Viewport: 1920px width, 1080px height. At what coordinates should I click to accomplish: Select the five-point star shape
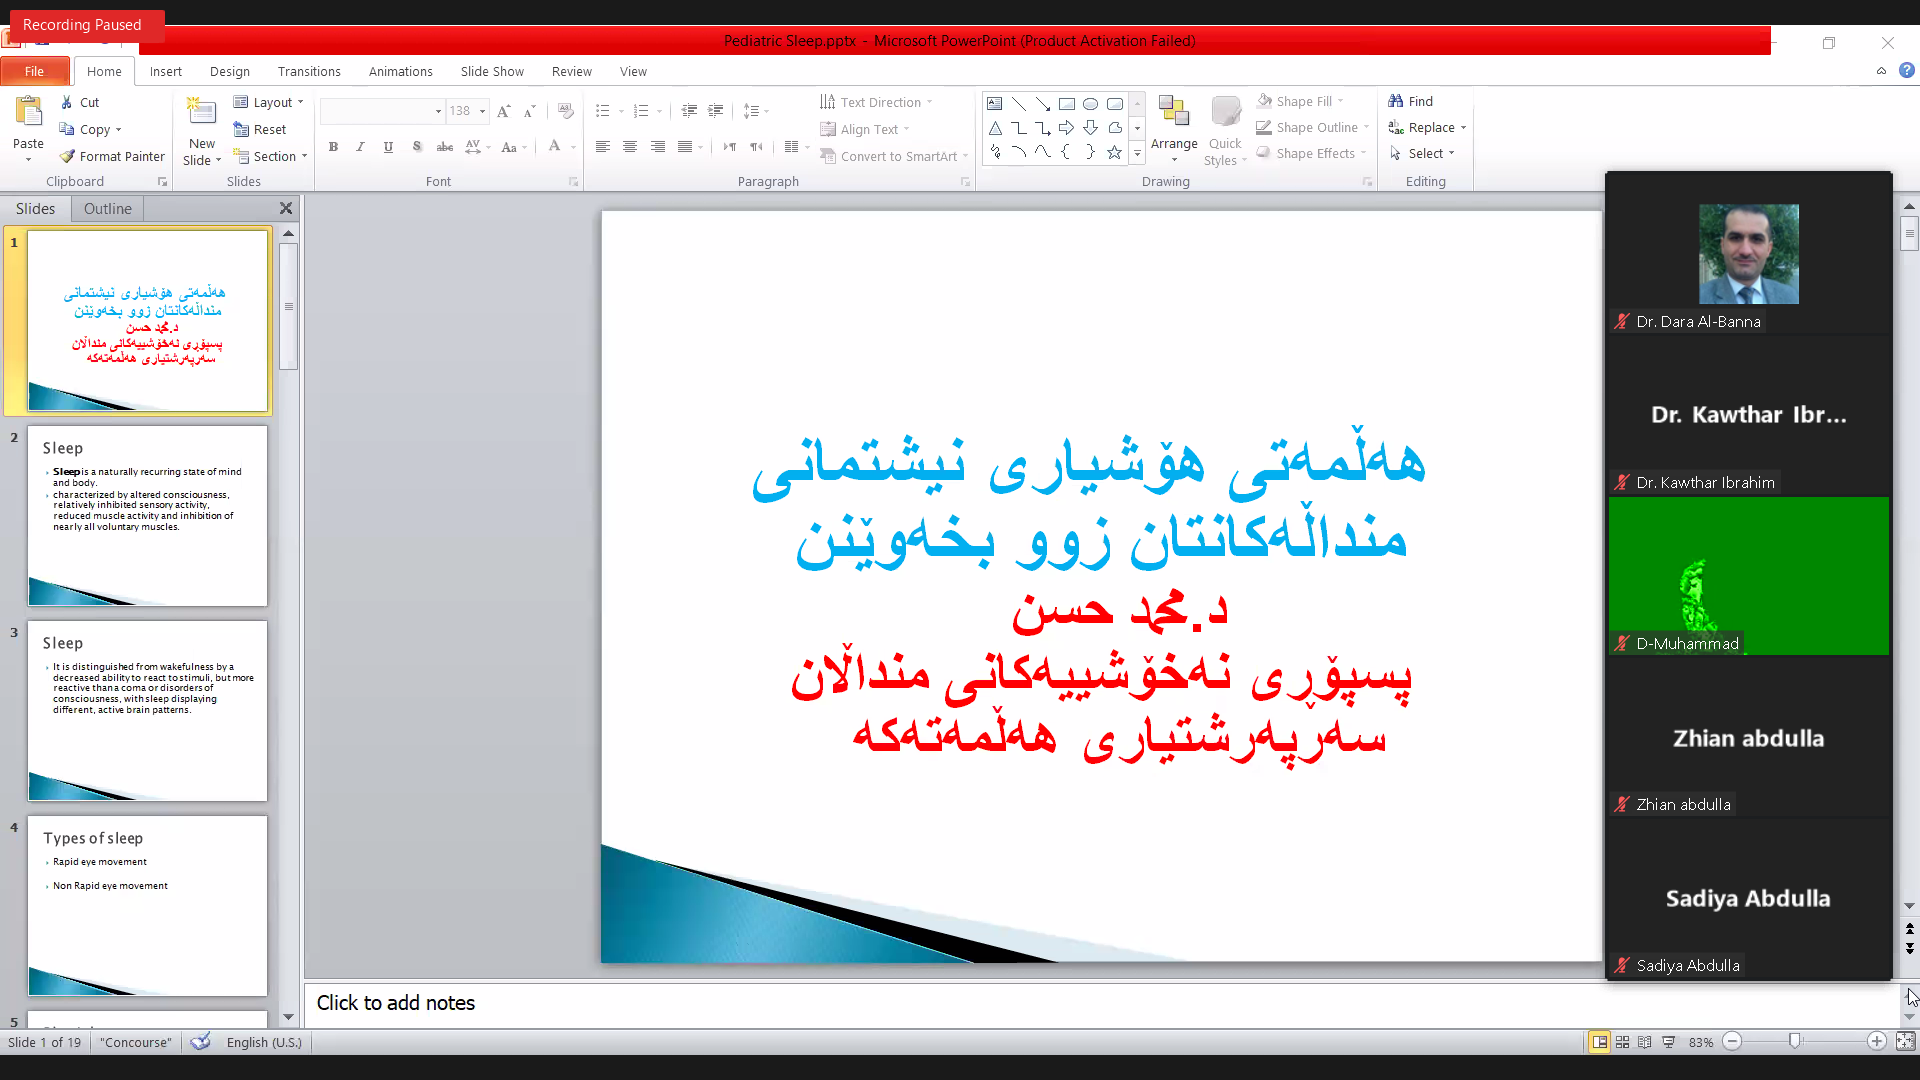click(x=1114, y=152)
